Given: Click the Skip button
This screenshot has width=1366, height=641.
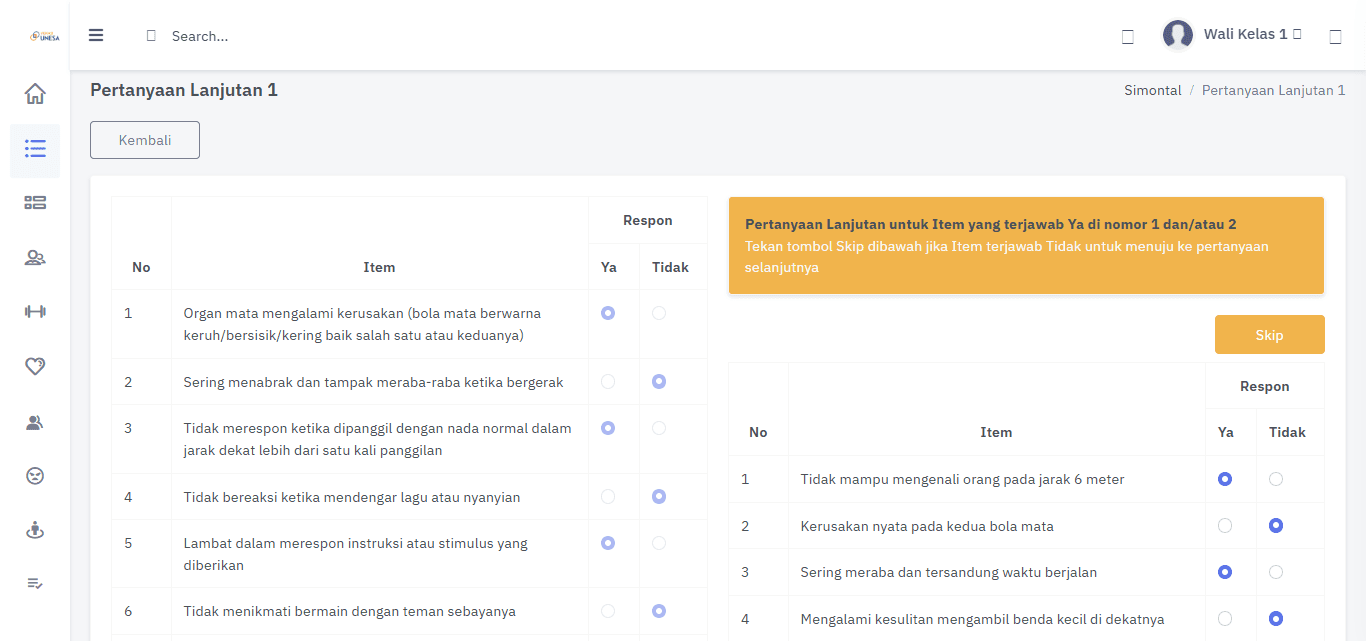Looking at the screenshot, I should point(1269,335).
